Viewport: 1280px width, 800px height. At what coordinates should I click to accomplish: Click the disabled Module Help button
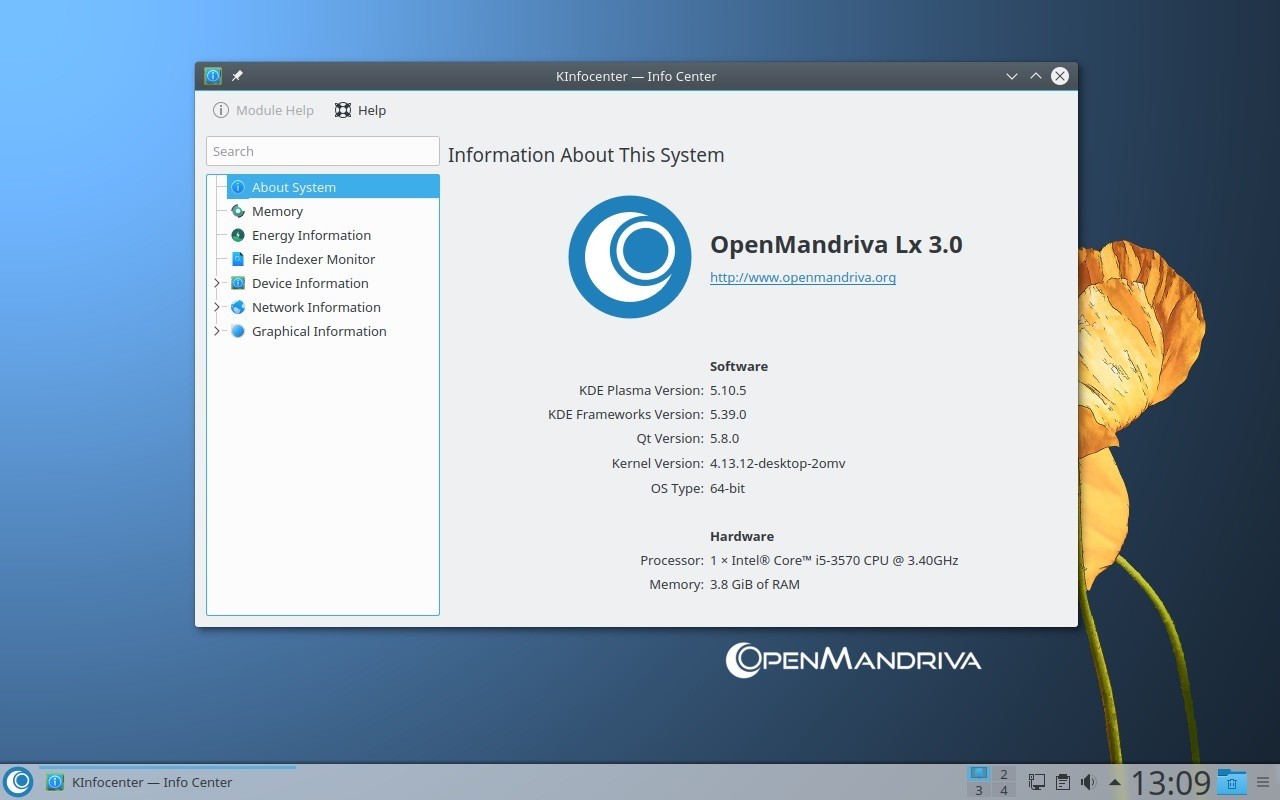point(262,110)
